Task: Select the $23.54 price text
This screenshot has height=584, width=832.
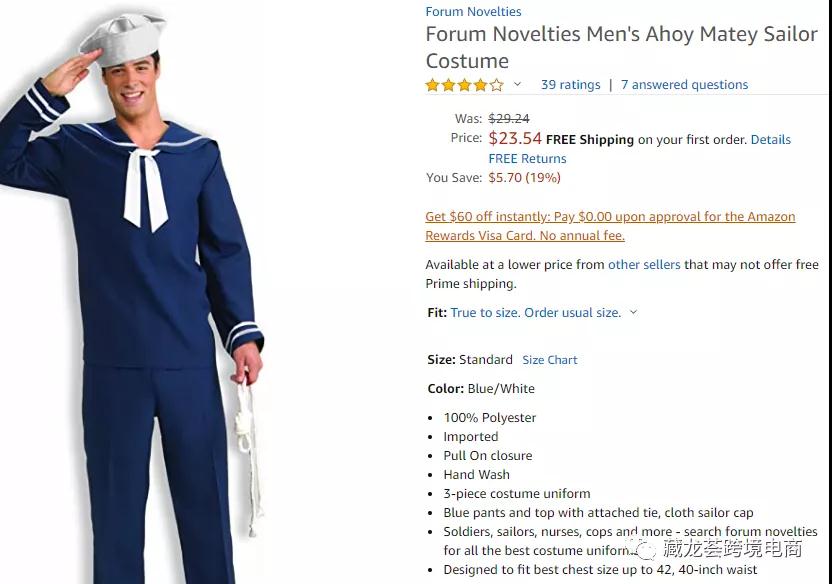Action: (x=515, y=139)
